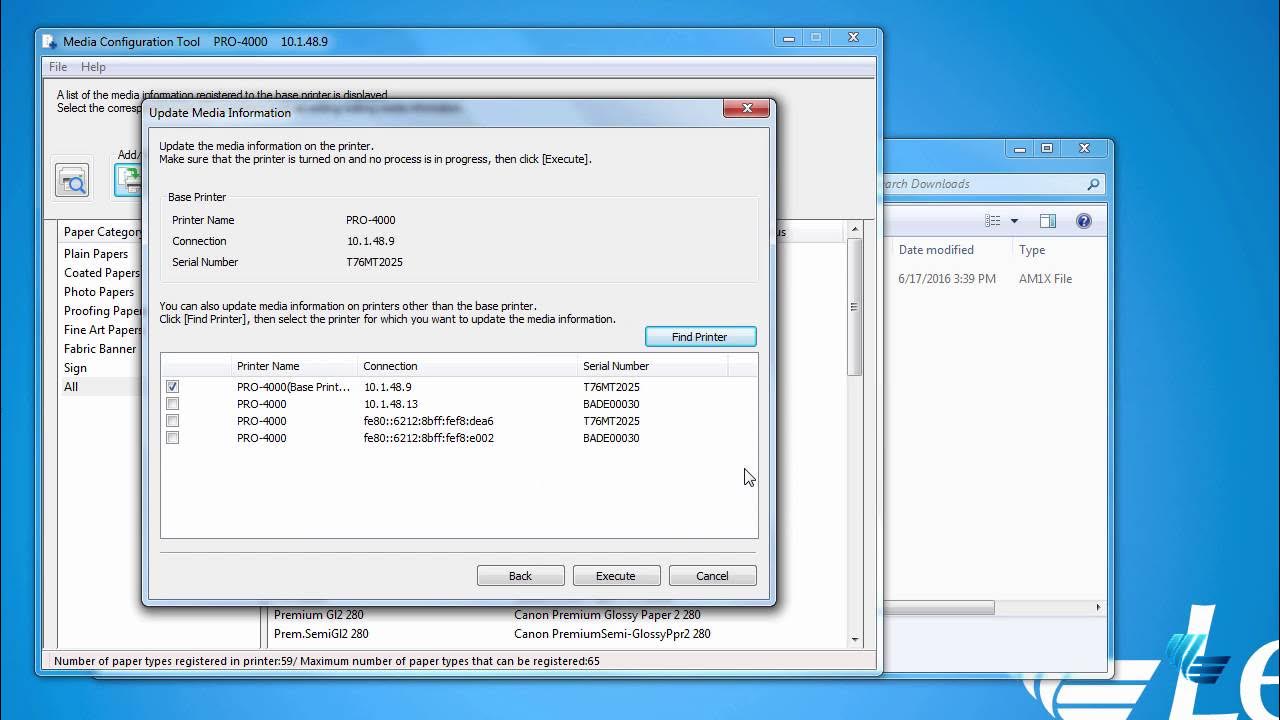The image size is (1280, 720).
Task: Click the 10.1.48.13 connection cell
Action: click(391, 404)
